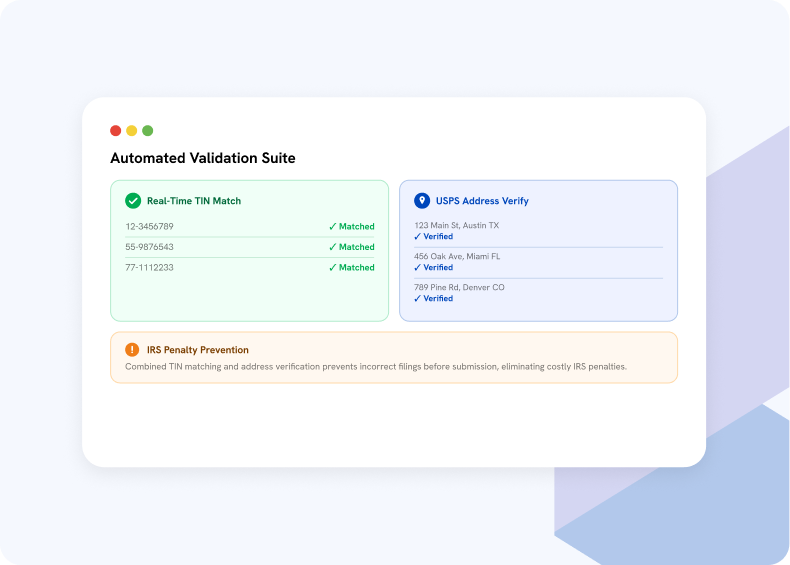Select Matched status for TIN 55-9876543
Viewport: 790px width, 565px height.
pyautogui.click(x=352, y=247)
